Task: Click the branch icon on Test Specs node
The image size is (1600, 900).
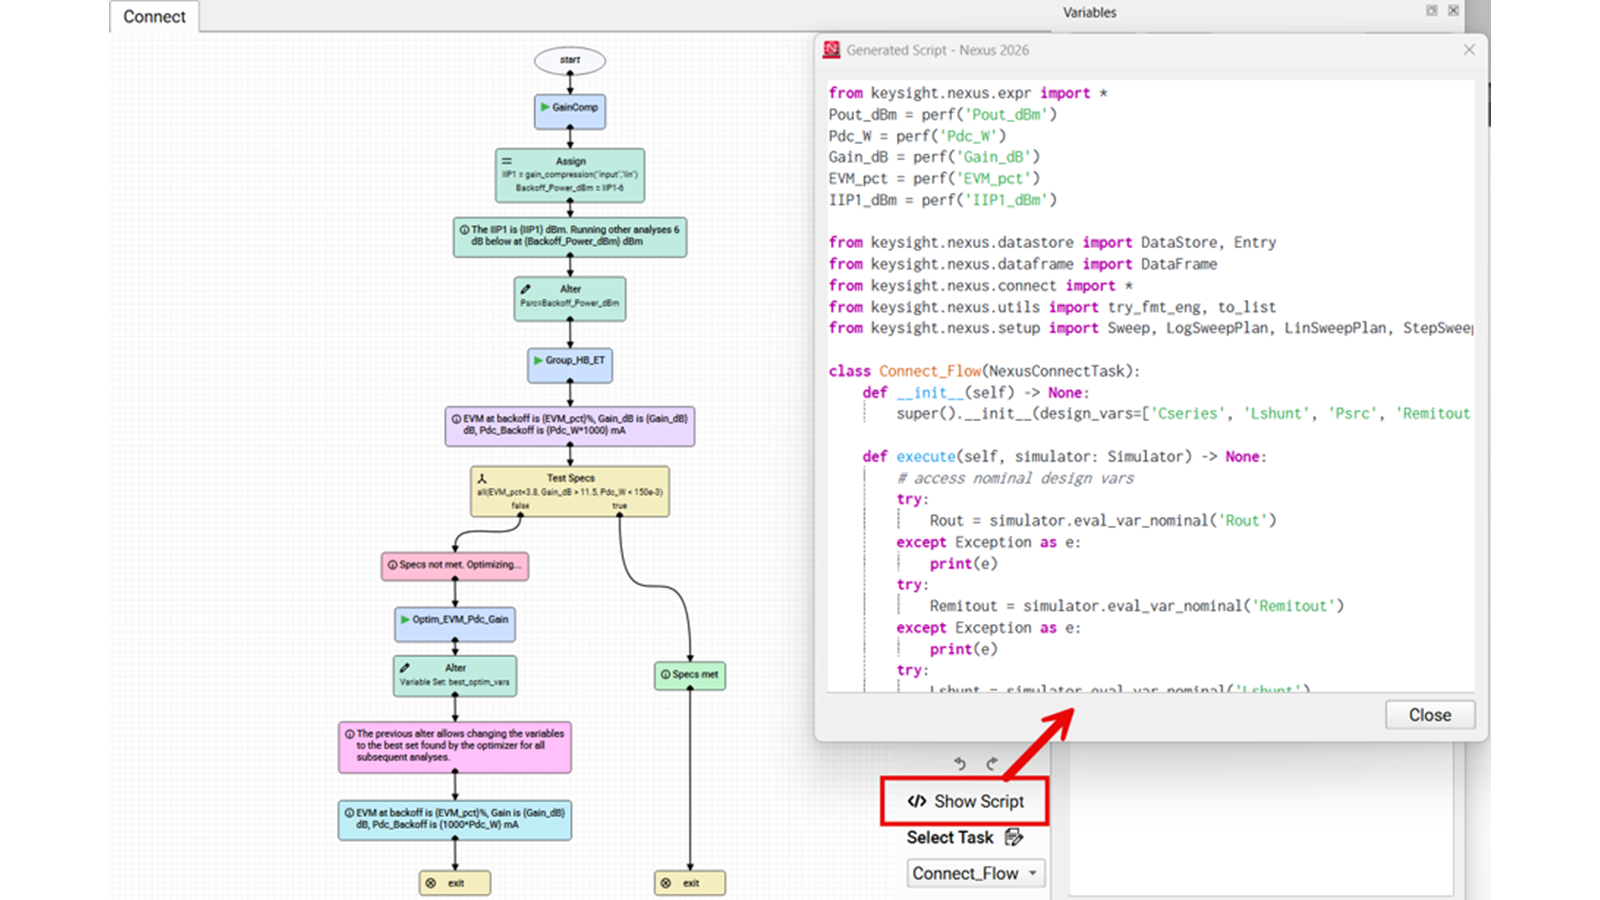Action: [x=482, y=479]
